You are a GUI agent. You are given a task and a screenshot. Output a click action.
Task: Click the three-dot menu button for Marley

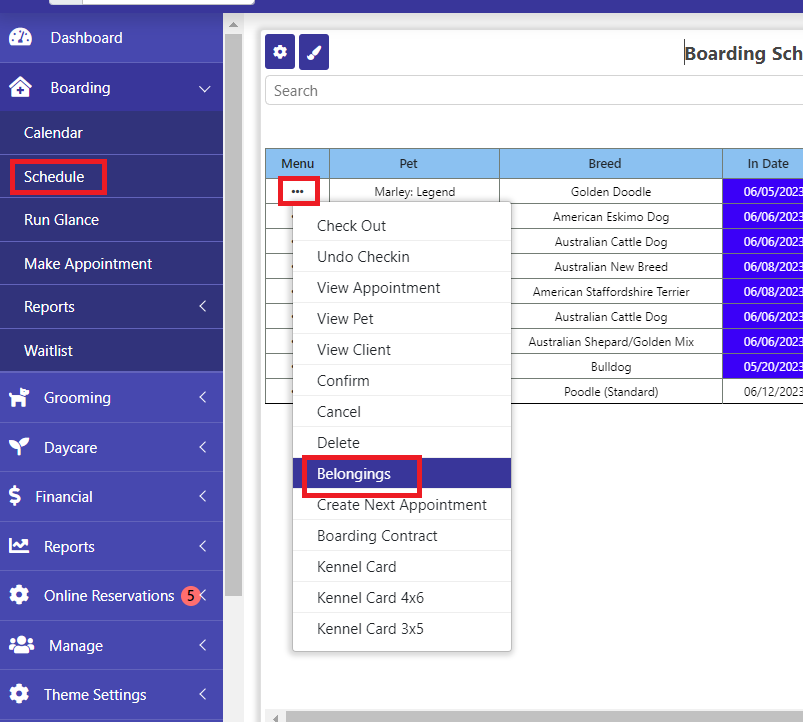pyautogui.click(x=297, y=191)
